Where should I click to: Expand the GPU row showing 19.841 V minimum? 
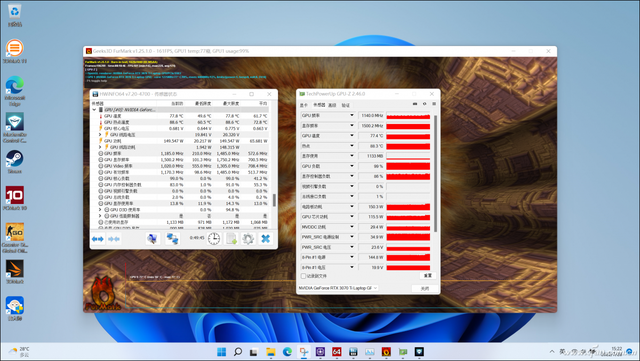pyautogui.click(x=100, y=134)
